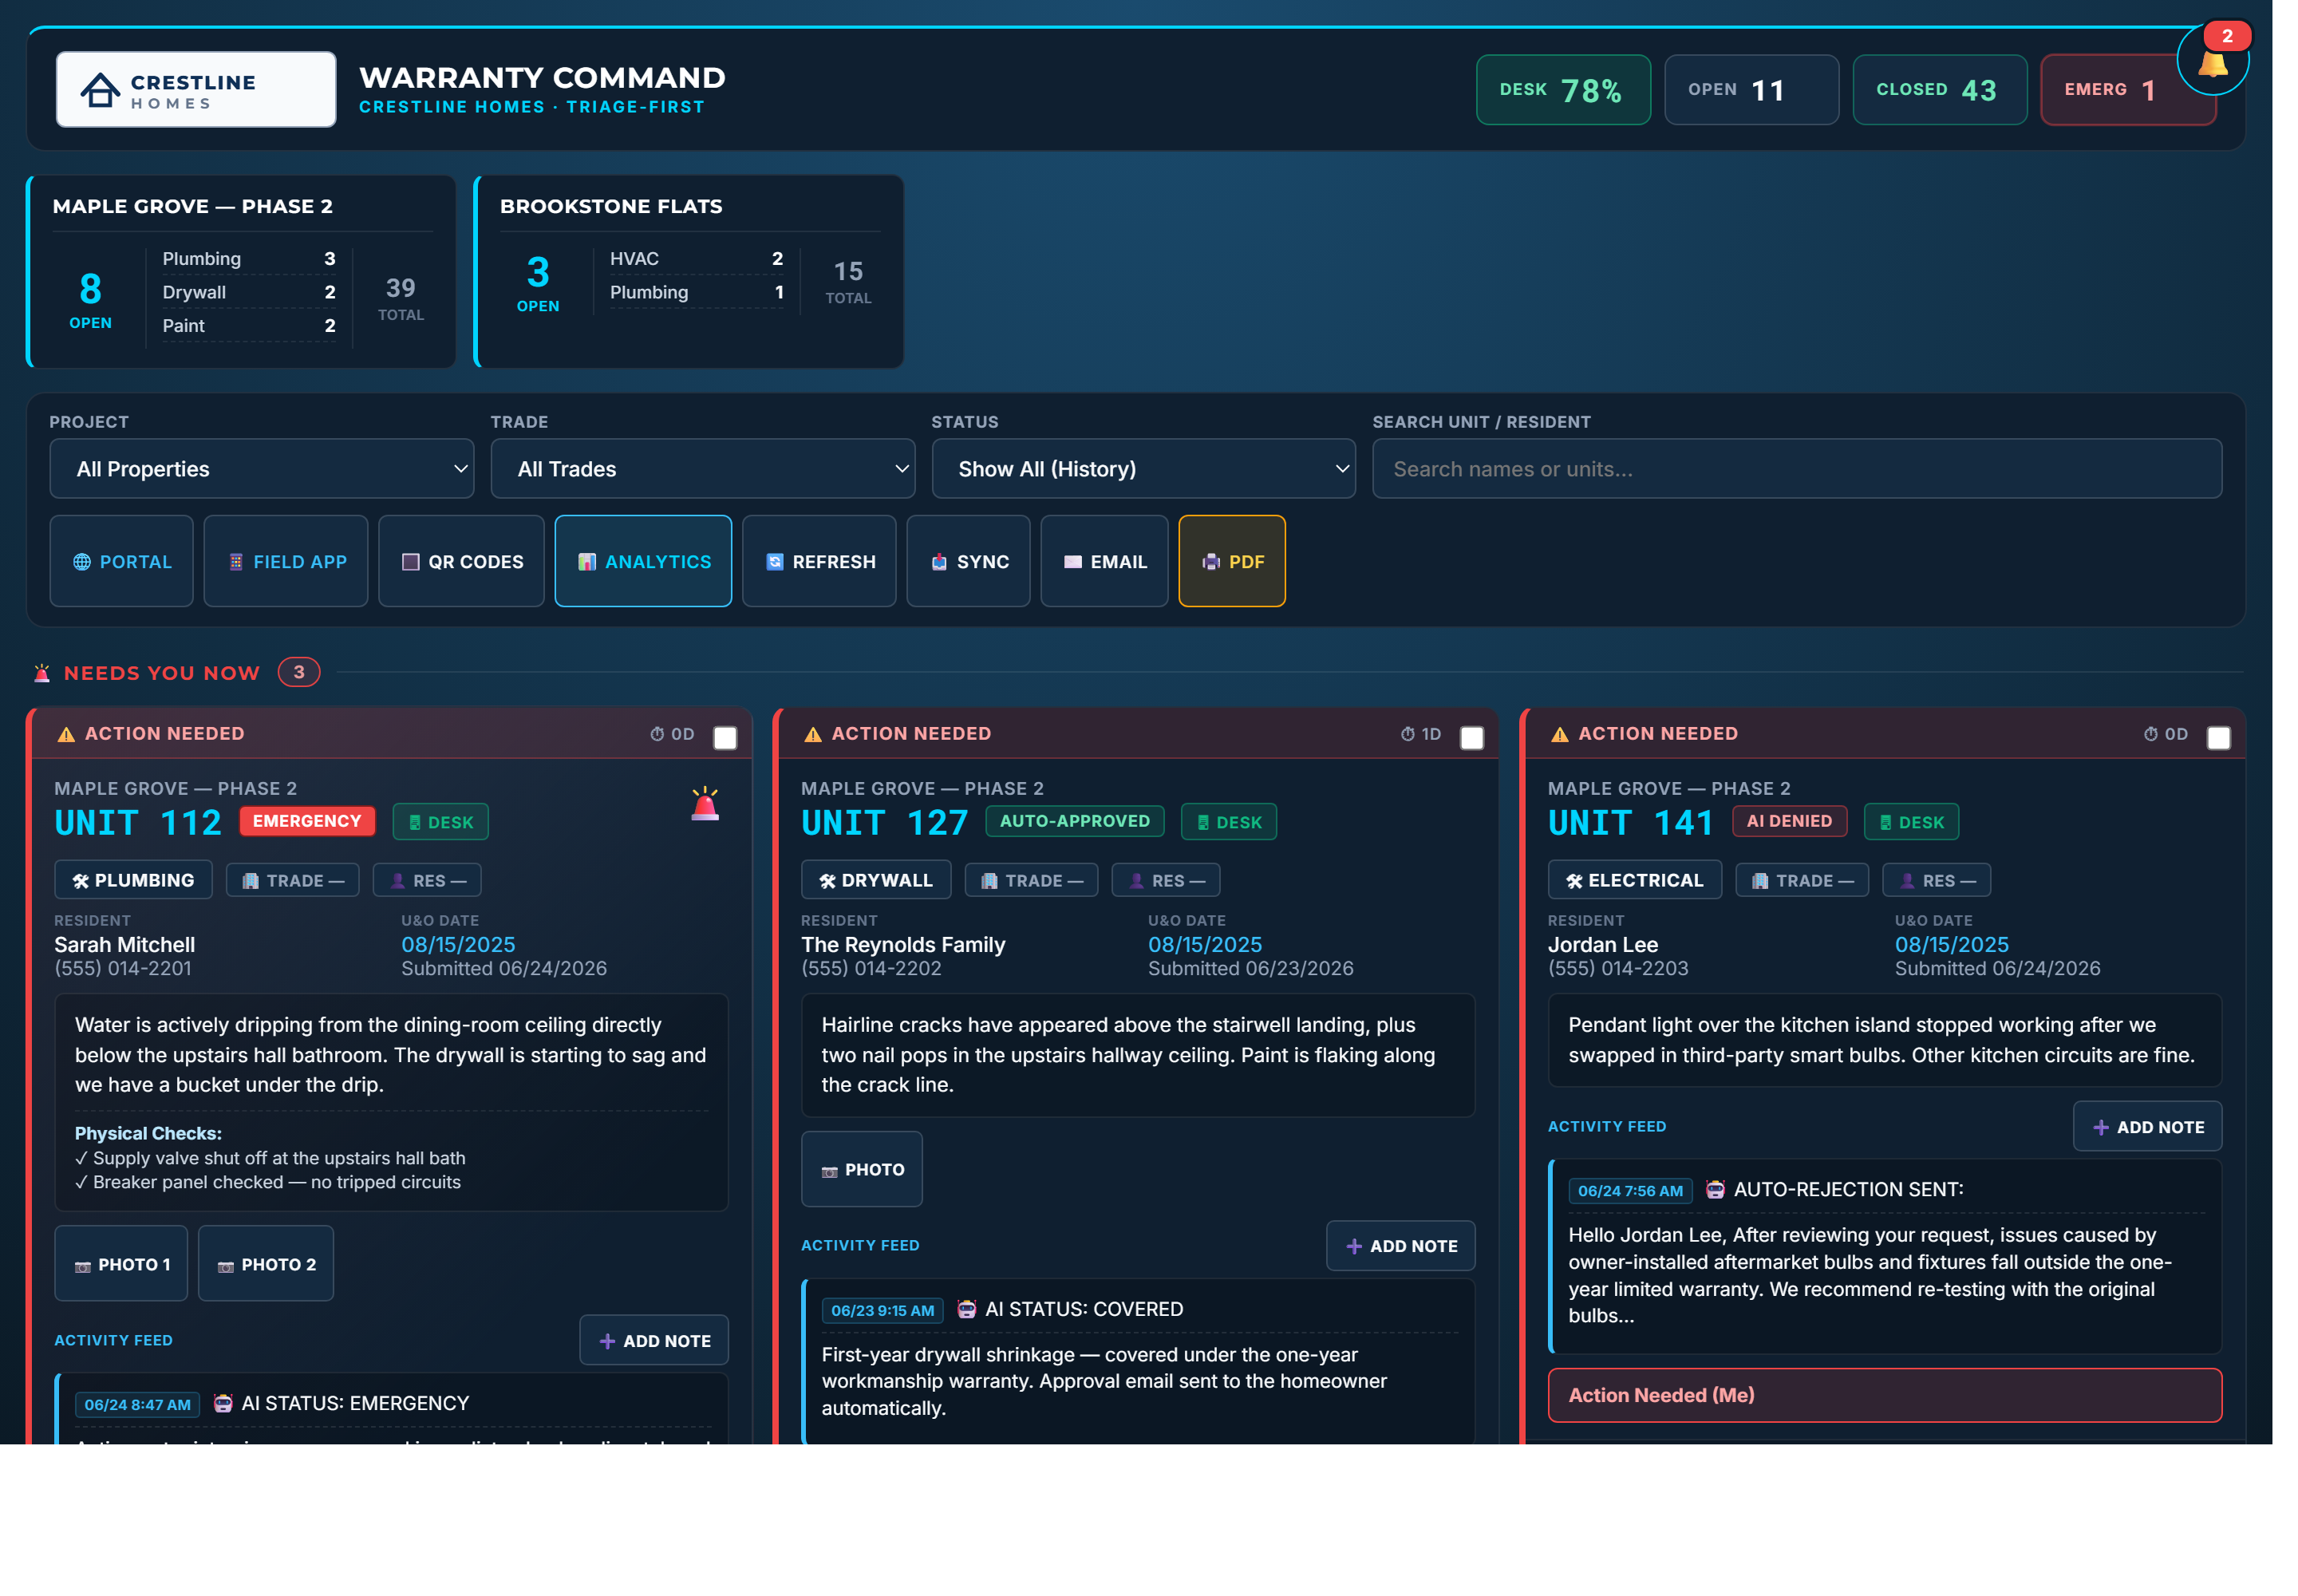Add a note to Unit 141
2298x1596 pixels.
pyautogui.click(x=2147, y=1126)
